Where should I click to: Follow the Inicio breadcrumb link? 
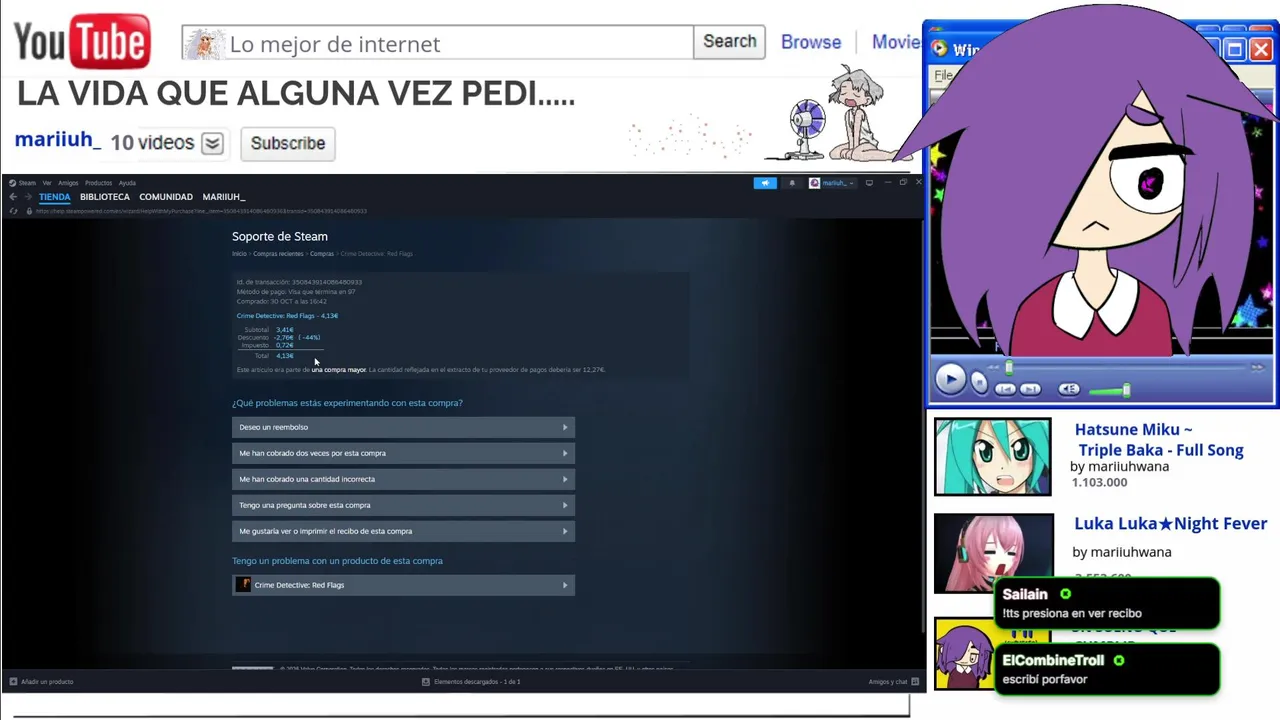tap(239, 254)
